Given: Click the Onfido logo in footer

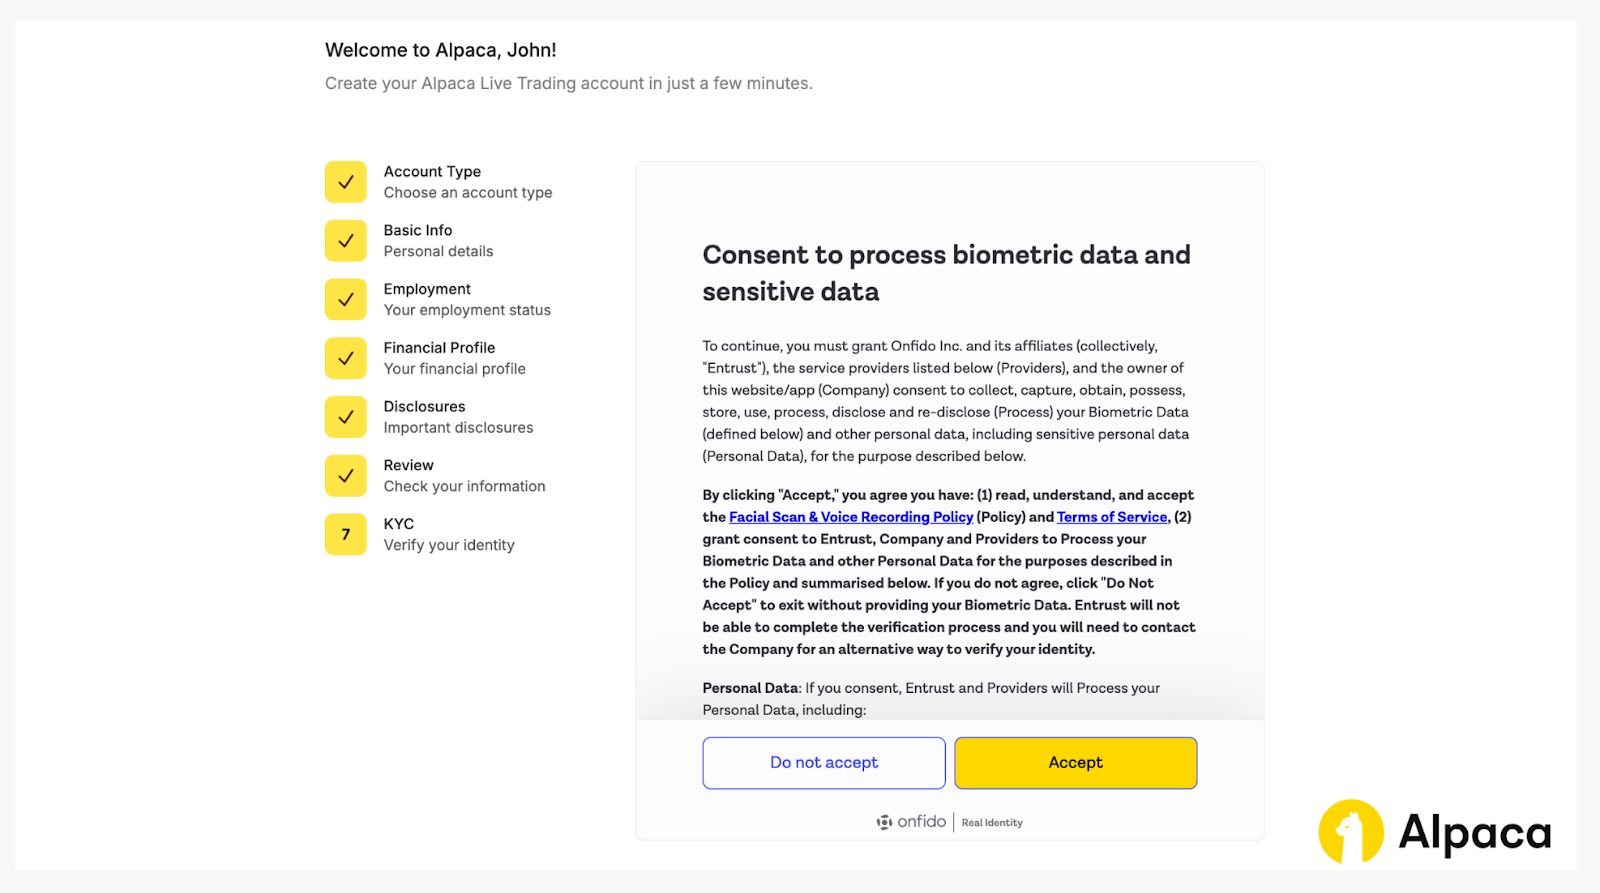Looking at the screenshot, I should [x=911, y=822].
